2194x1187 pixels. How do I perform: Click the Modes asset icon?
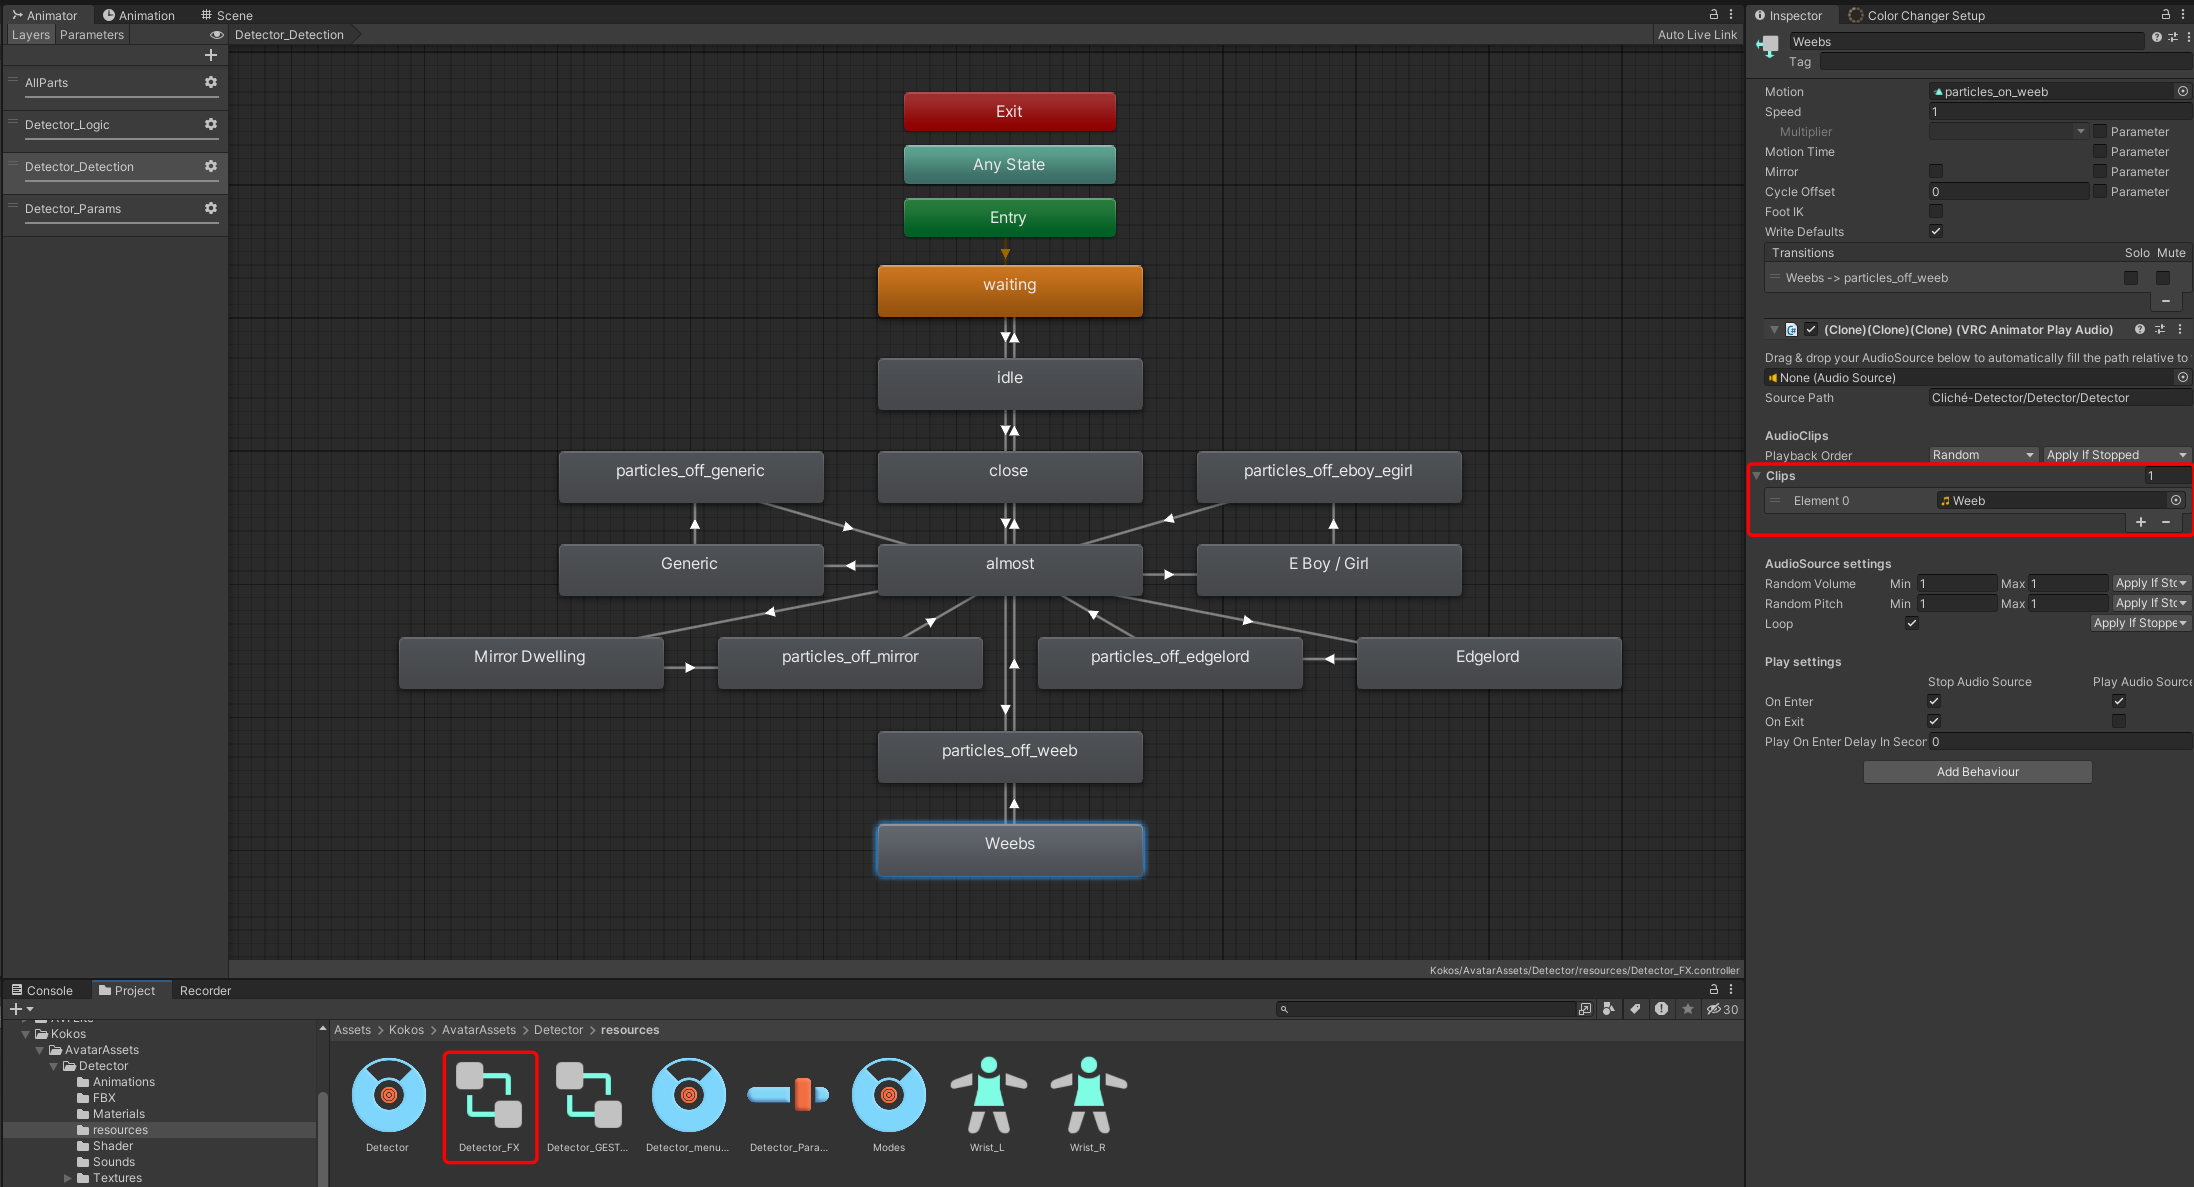tap(888, 1097)
